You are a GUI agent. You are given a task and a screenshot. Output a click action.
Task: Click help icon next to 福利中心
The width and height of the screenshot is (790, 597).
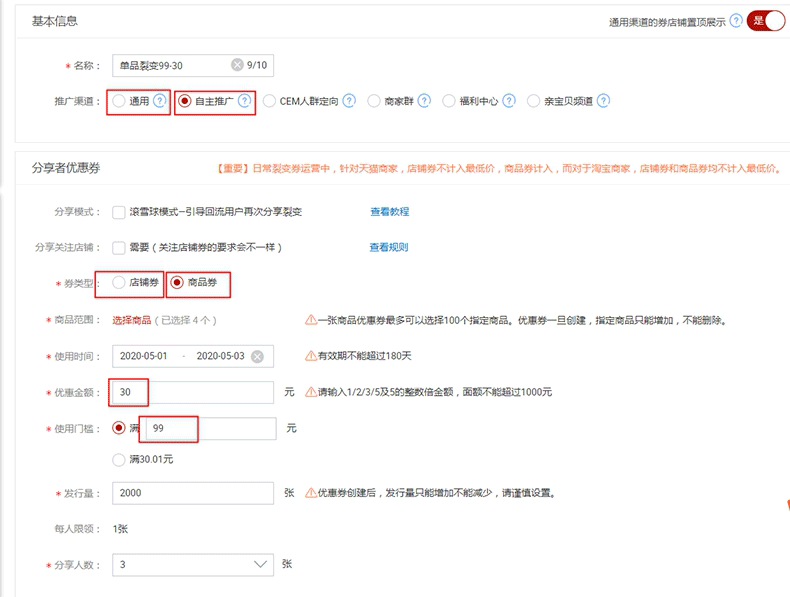coord(509,101)
